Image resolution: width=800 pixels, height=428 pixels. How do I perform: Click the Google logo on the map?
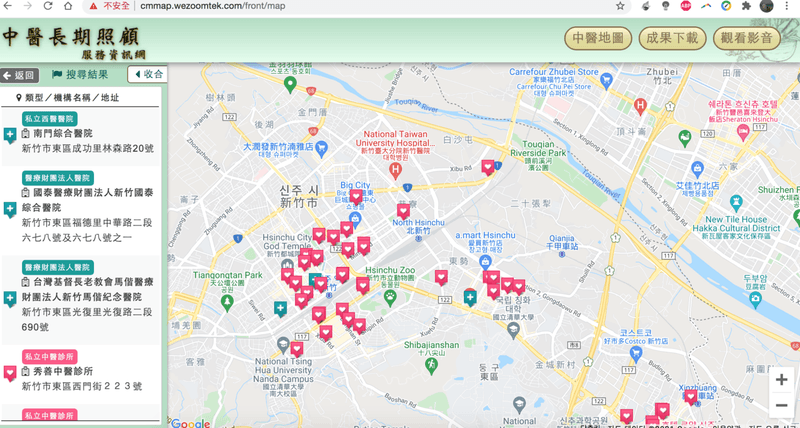tap(190, 423)
